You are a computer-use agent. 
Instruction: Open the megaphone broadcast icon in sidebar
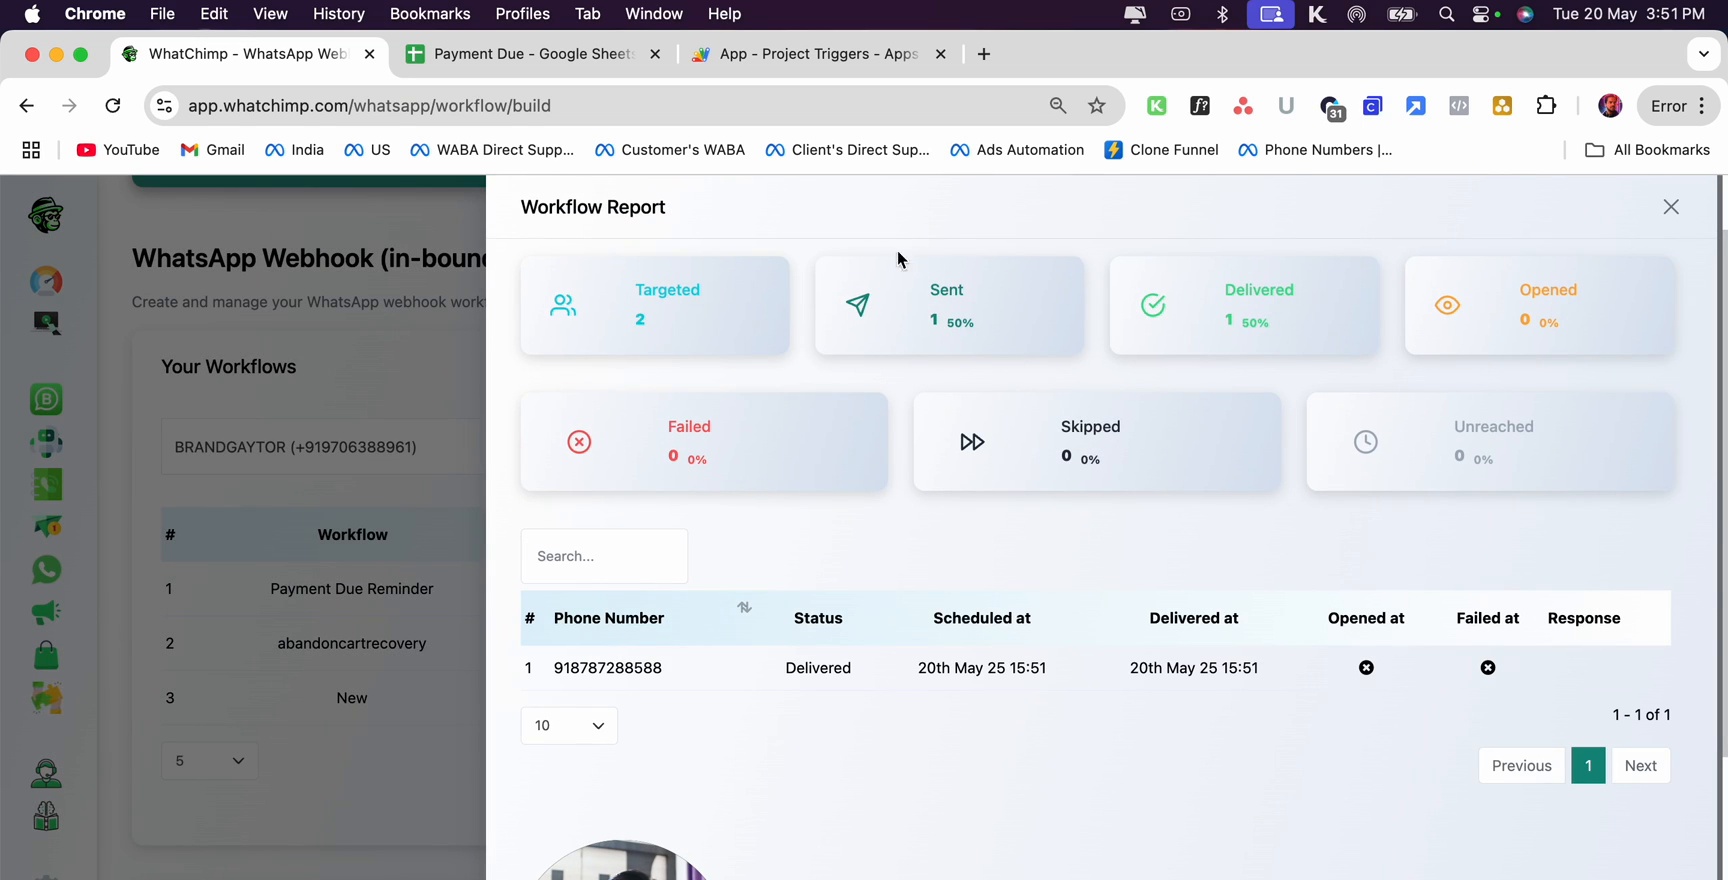pos(46,612)
